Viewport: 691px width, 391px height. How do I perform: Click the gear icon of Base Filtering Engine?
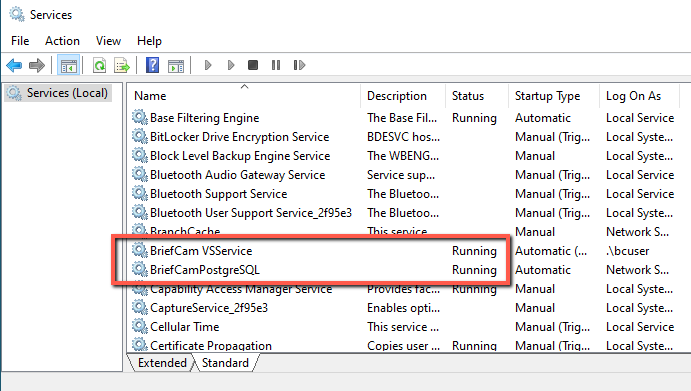[x=140, y=117]
